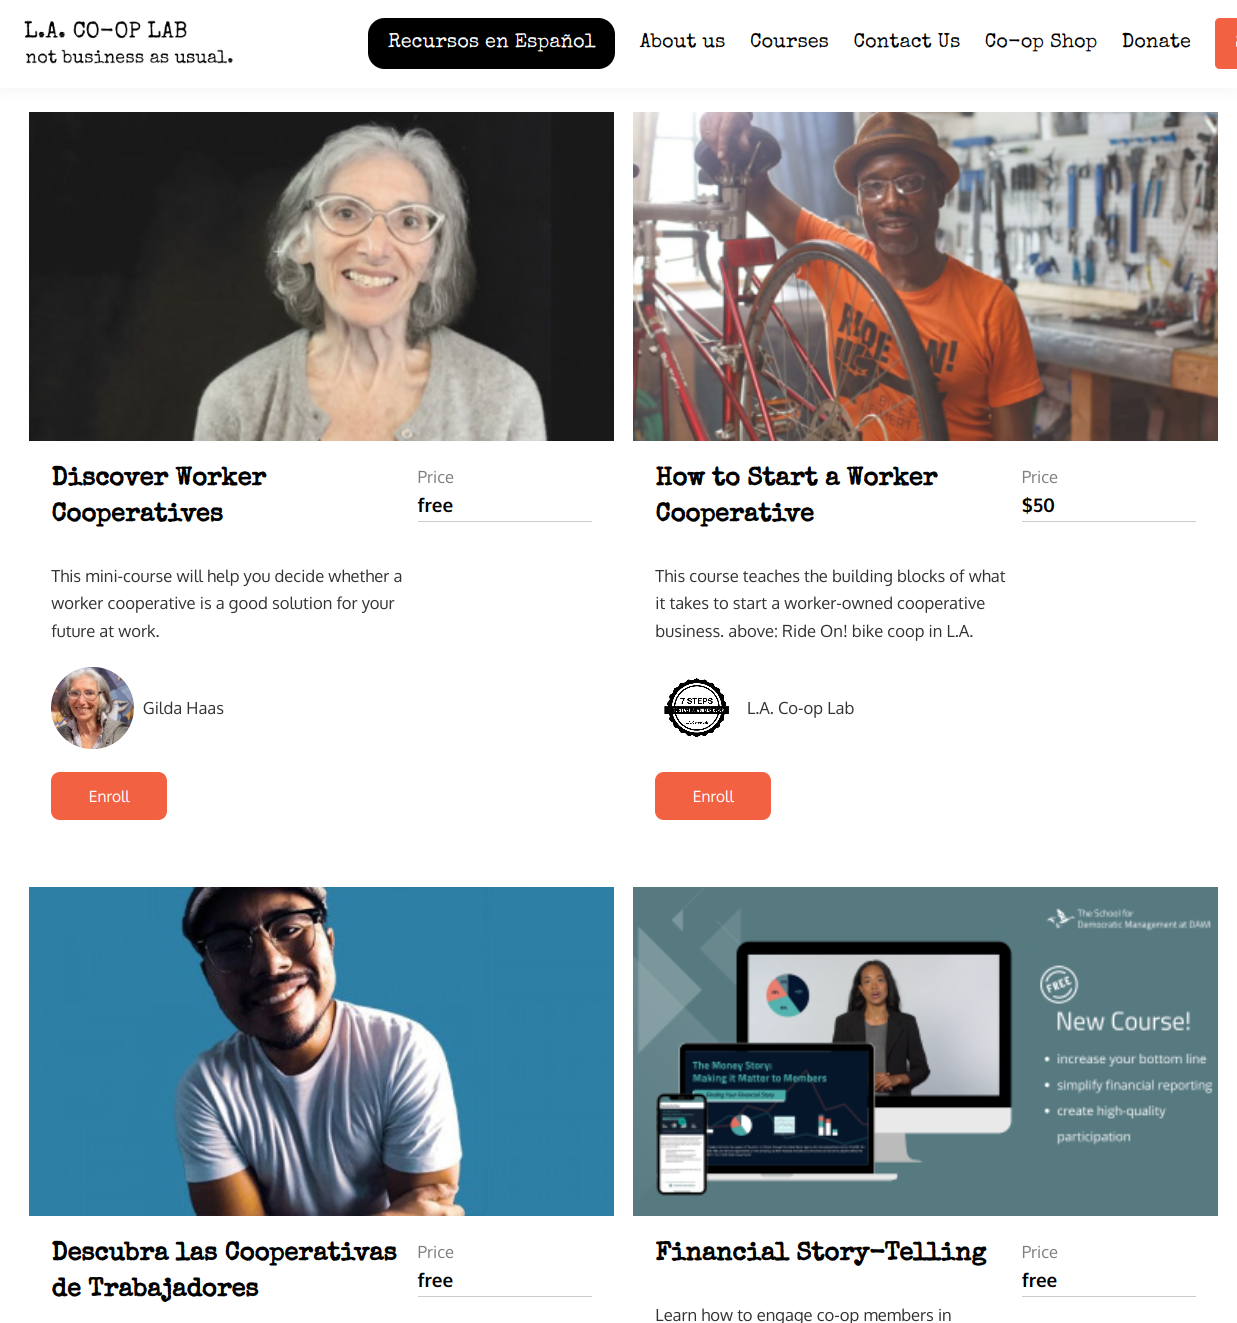Click the 7 Steps L.A. Co-op Lab badge
Viewport: 1237px width, 1323px height.
coord(696,708)
